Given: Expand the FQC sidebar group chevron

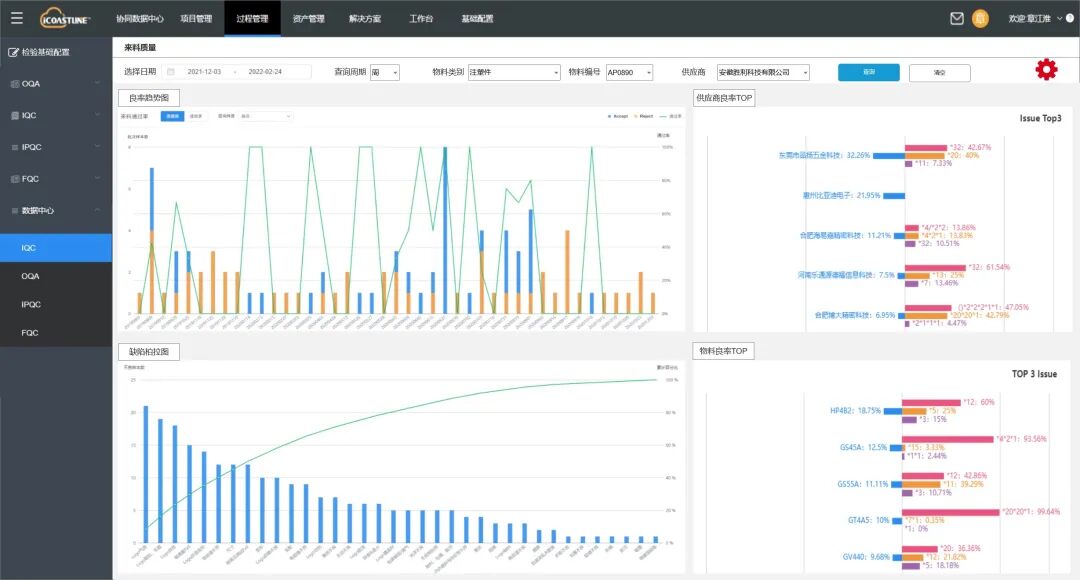Looking at the screenshot, I should pyautogui.click(x=97, y=178).
